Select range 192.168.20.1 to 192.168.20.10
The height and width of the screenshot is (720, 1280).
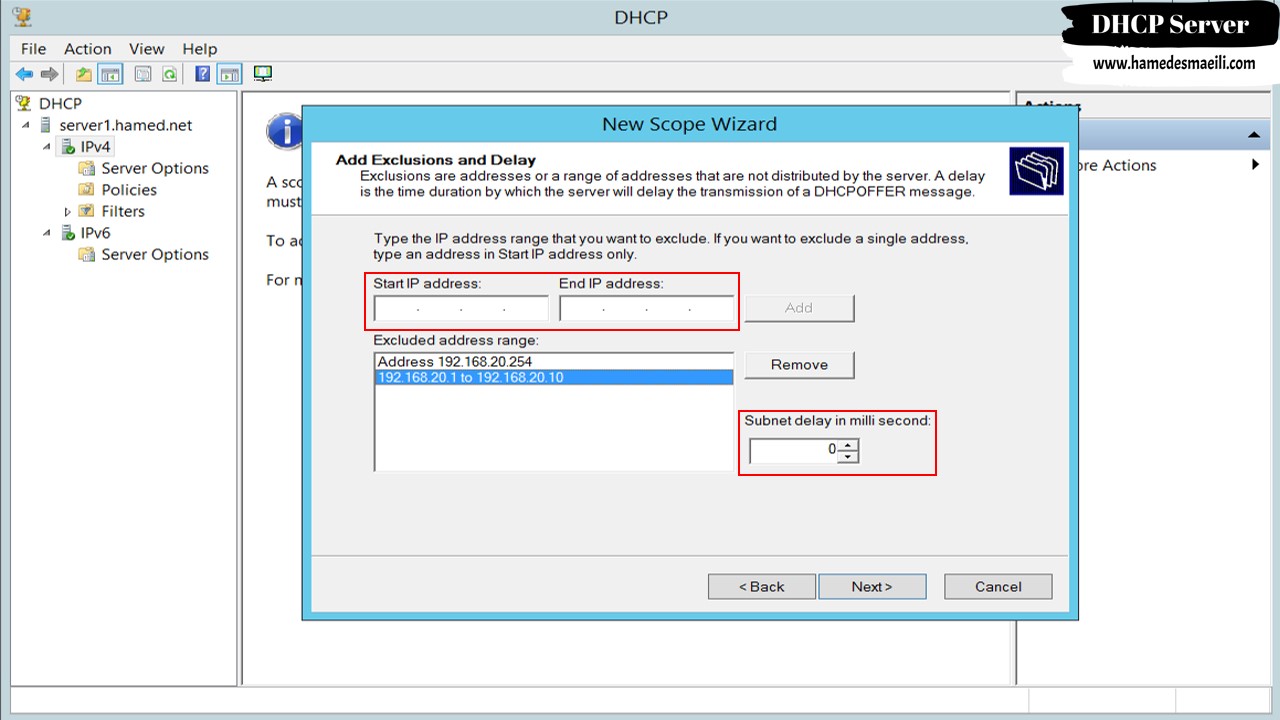click(x=554, y=377)
